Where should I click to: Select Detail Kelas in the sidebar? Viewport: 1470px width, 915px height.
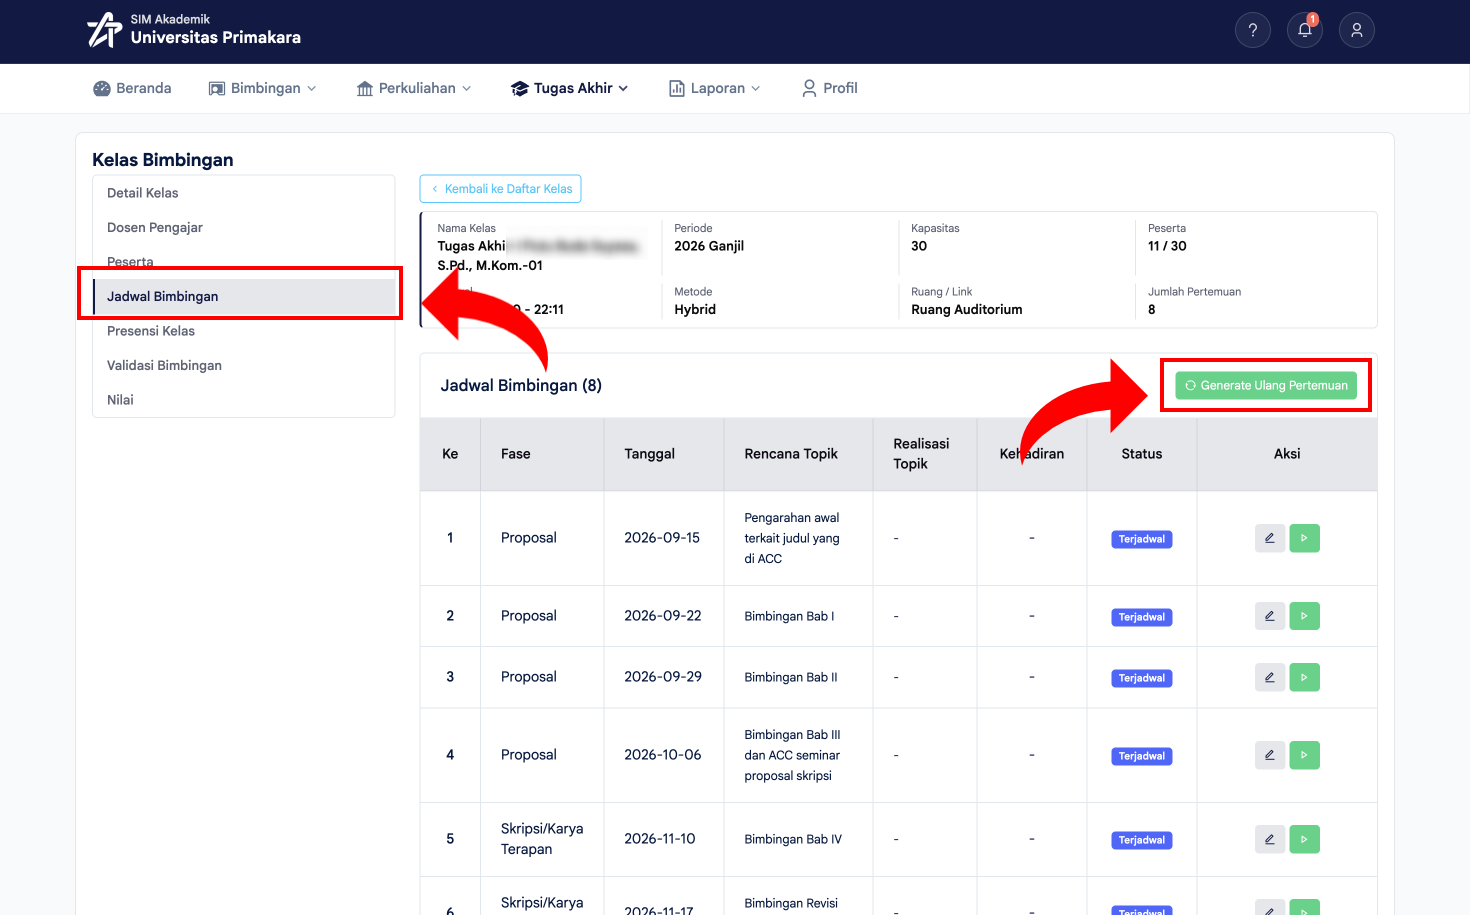tap(244, 193)
